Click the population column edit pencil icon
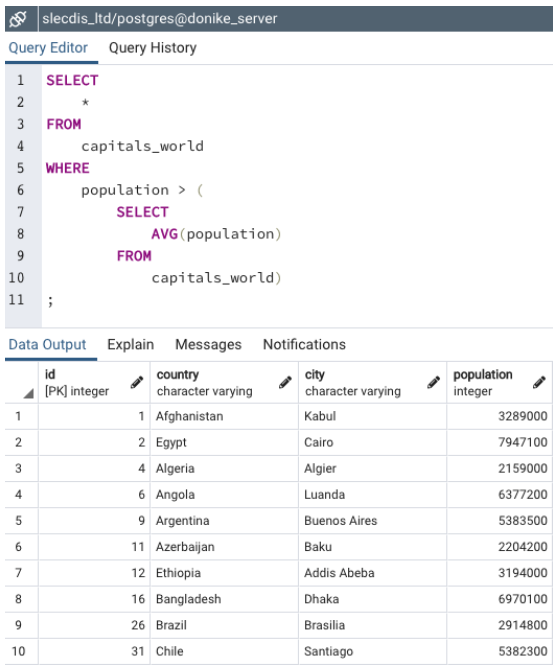This screenshot has height=671, width=556. pos(539,382)
